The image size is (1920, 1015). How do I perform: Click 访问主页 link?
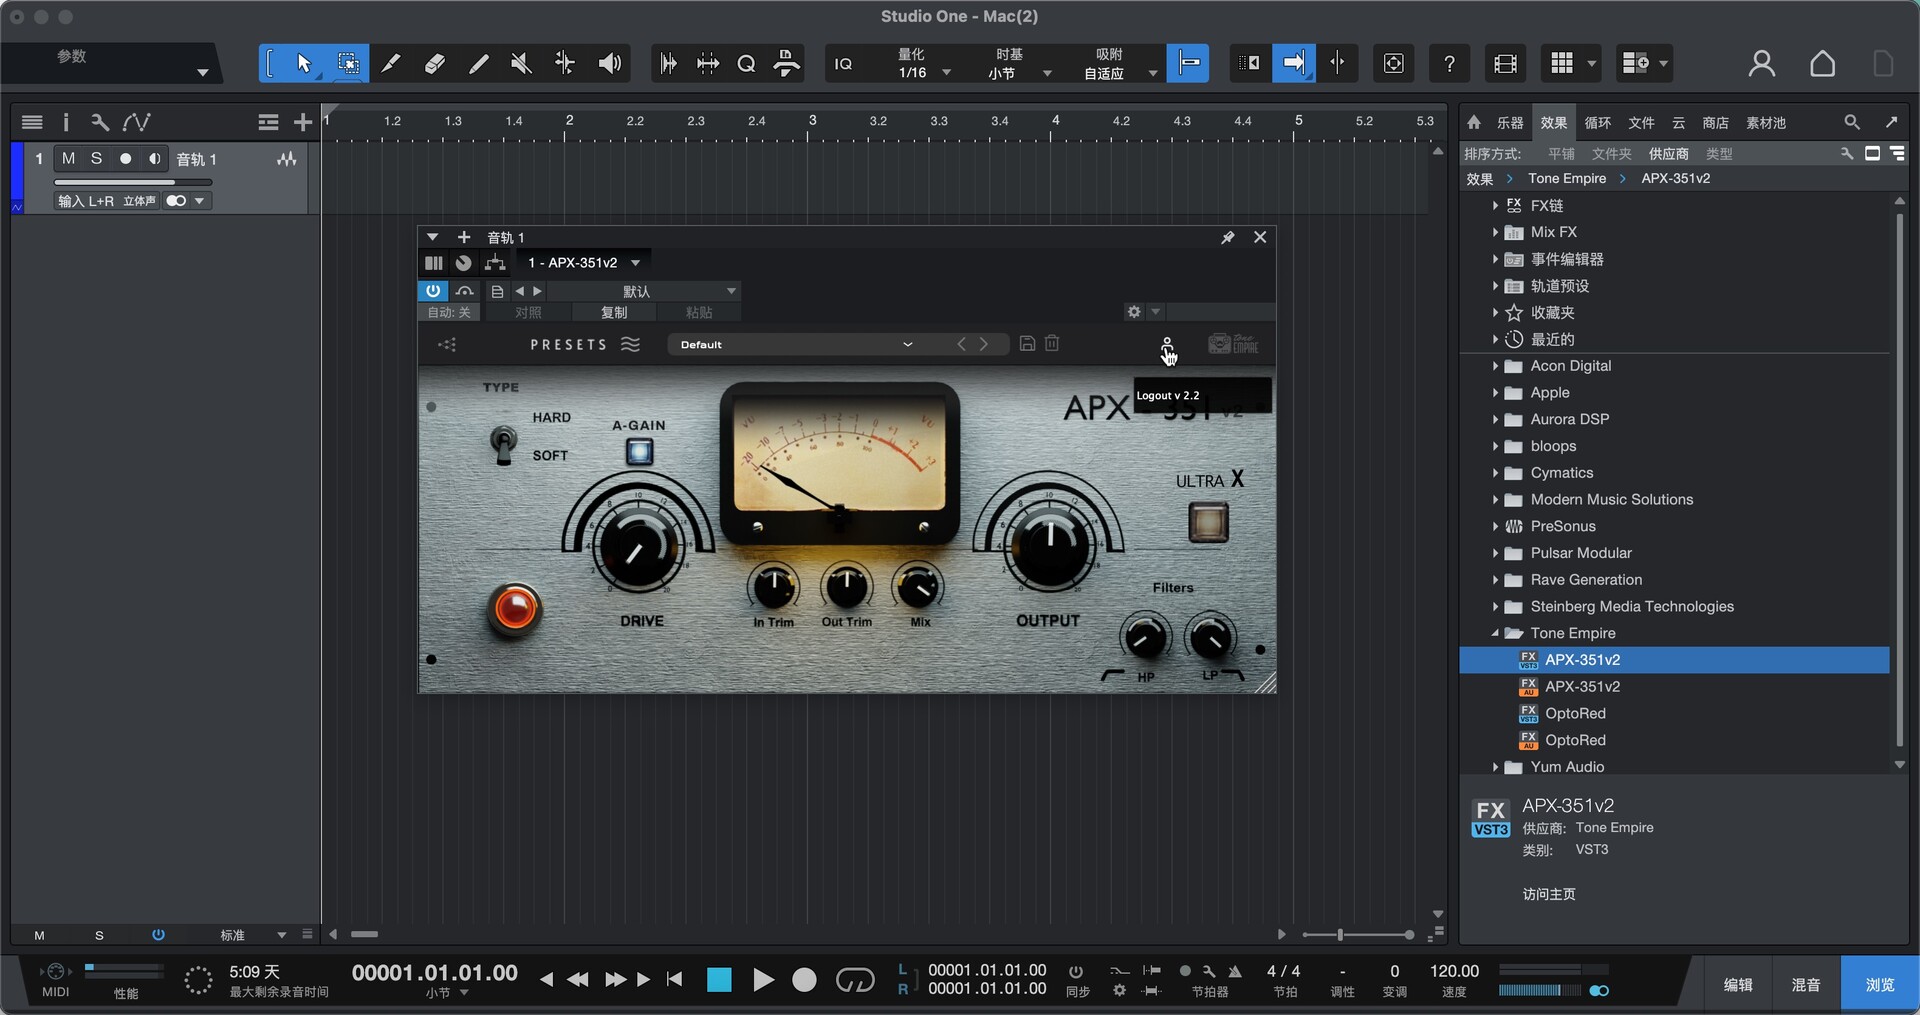click(1548, 894)
